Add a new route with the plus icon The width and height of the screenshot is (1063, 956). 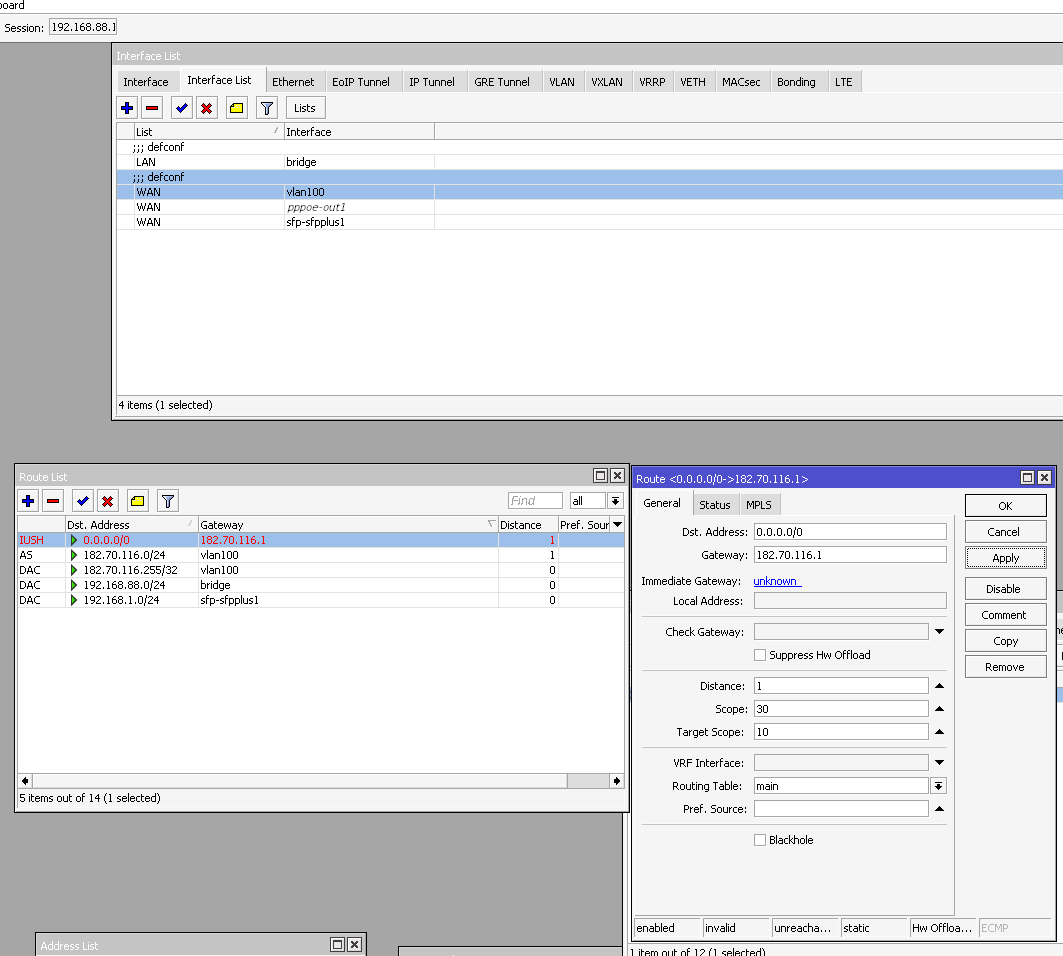click(x=28, y=501)
